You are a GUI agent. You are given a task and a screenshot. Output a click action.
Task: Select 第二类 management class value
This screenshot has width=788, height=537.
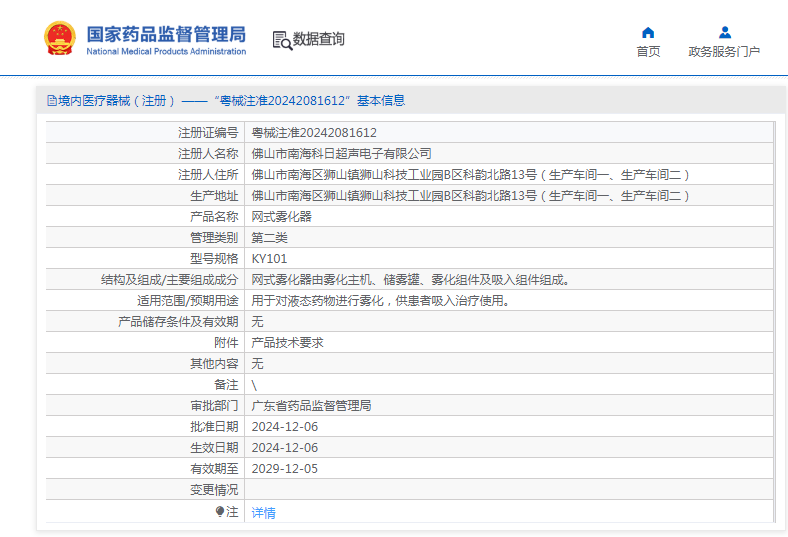[269, 238]
